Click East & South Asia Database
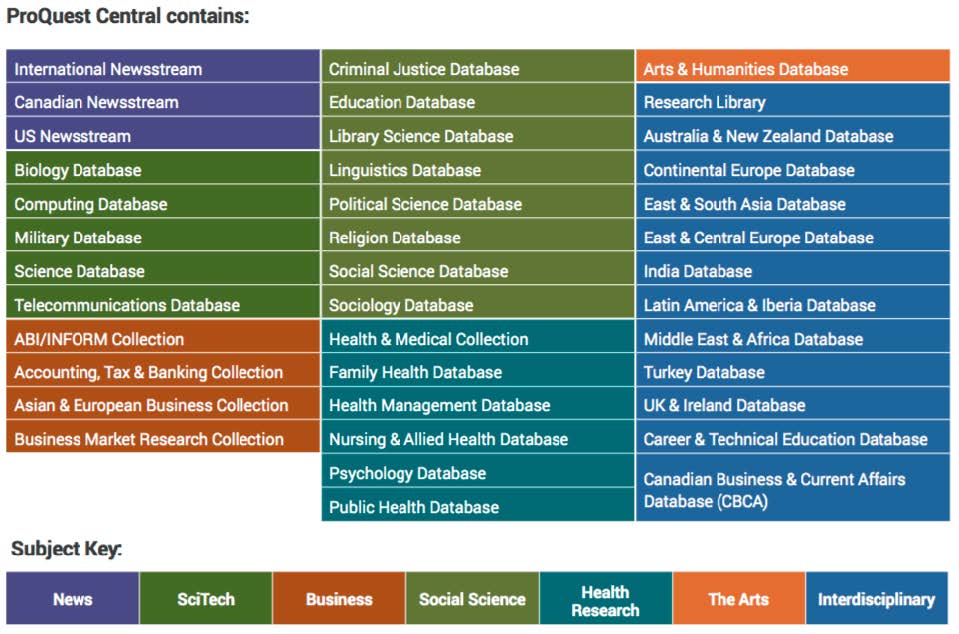Screen dimensions: 959x634 pyautogui.click(x=793, y=202)
